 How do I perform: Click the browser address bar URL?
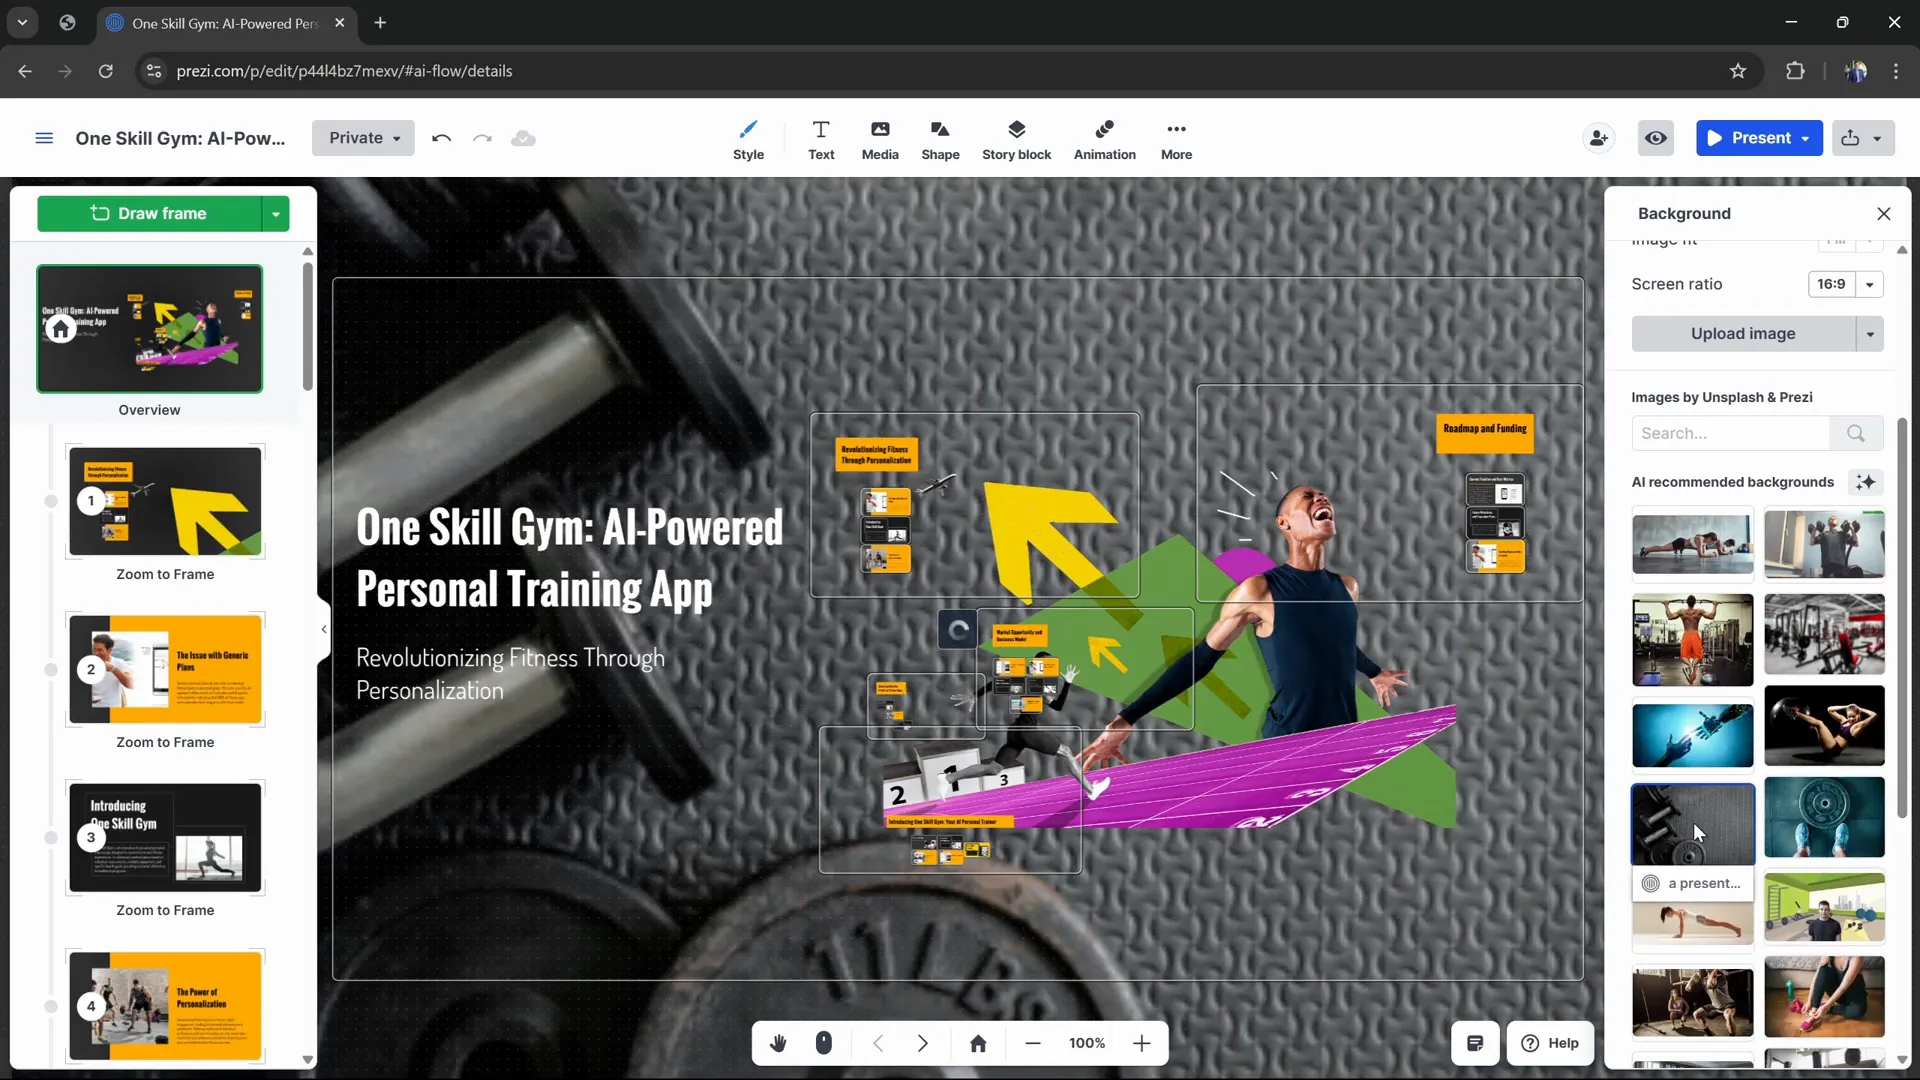344,71
